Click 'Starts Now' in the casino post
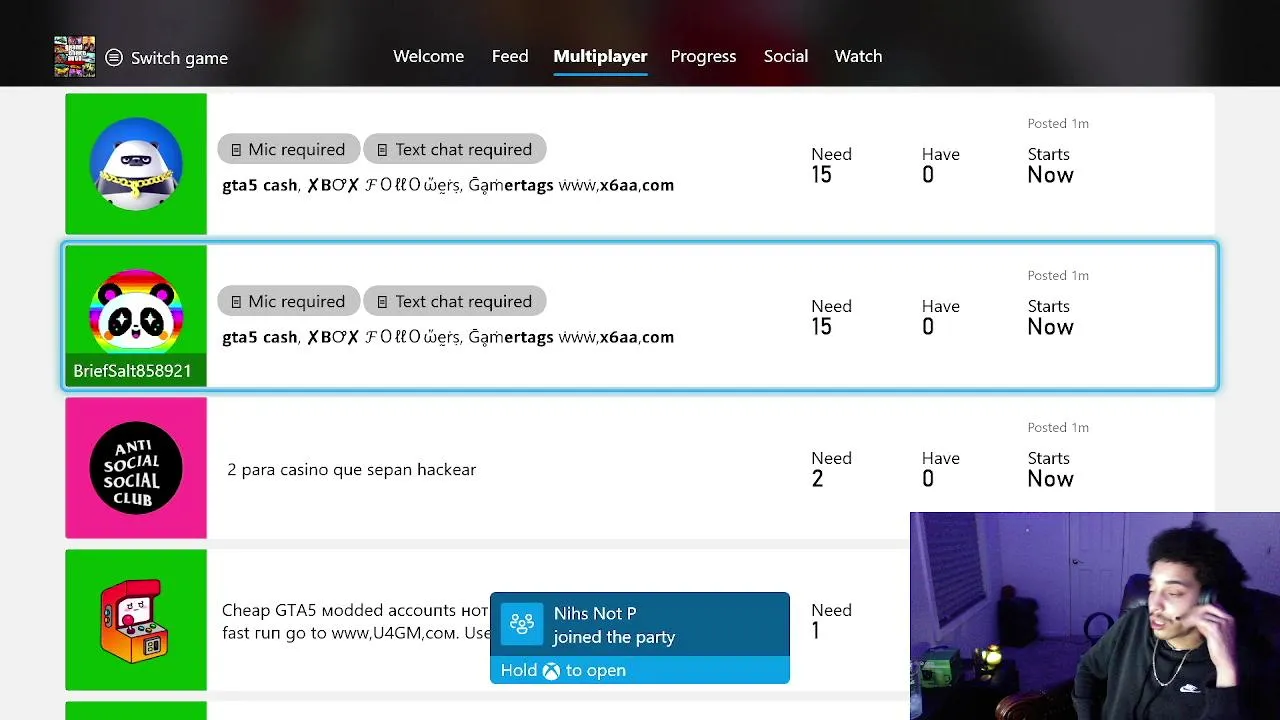The image size is (1280, 720). (x=1050, y=469)
